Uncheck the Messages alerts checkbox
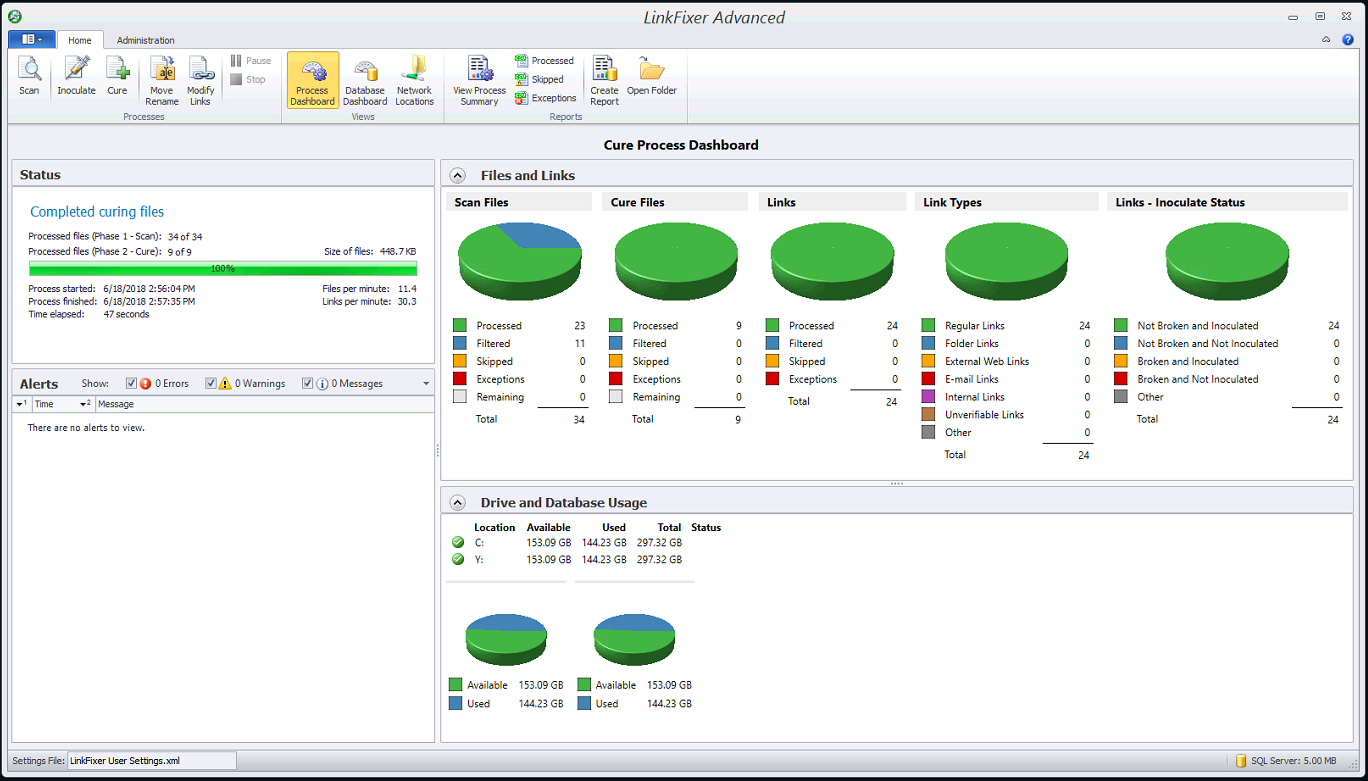The image size is (1368, 781). (x=307, y=384)
